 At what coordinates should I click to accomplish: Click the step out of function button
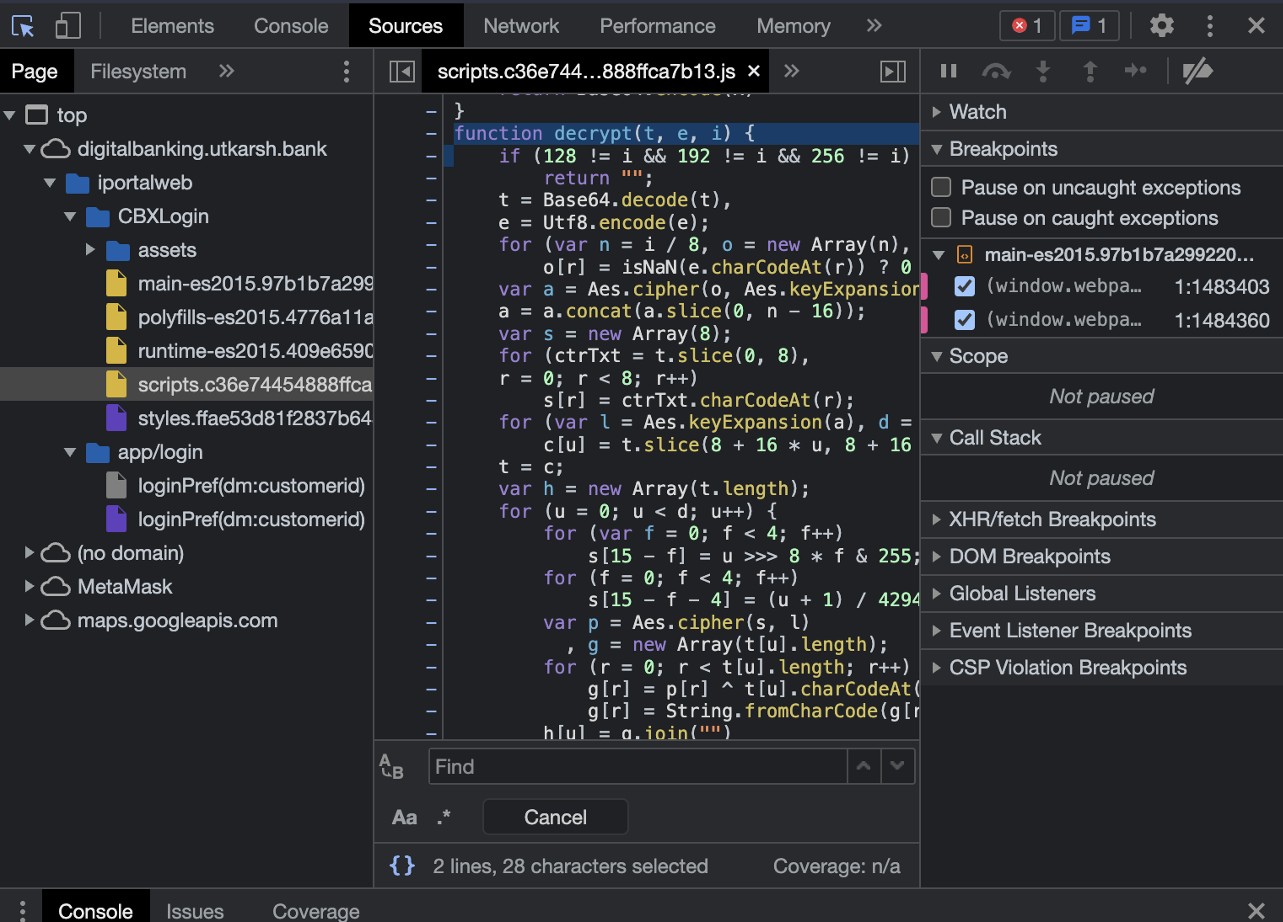click(1090, 71)
